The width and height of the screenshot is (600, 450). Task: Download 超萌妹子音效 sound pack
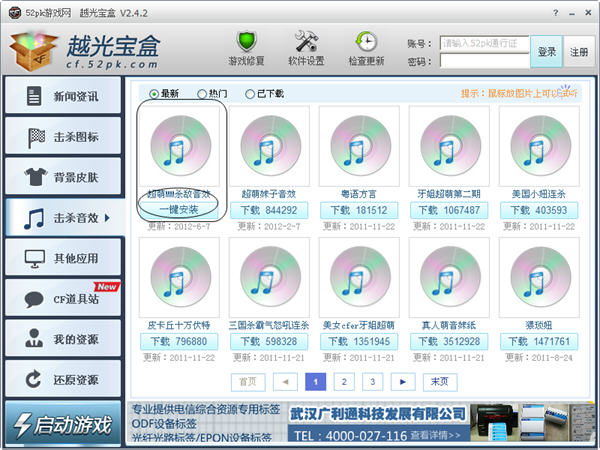[x=269, y=210]
